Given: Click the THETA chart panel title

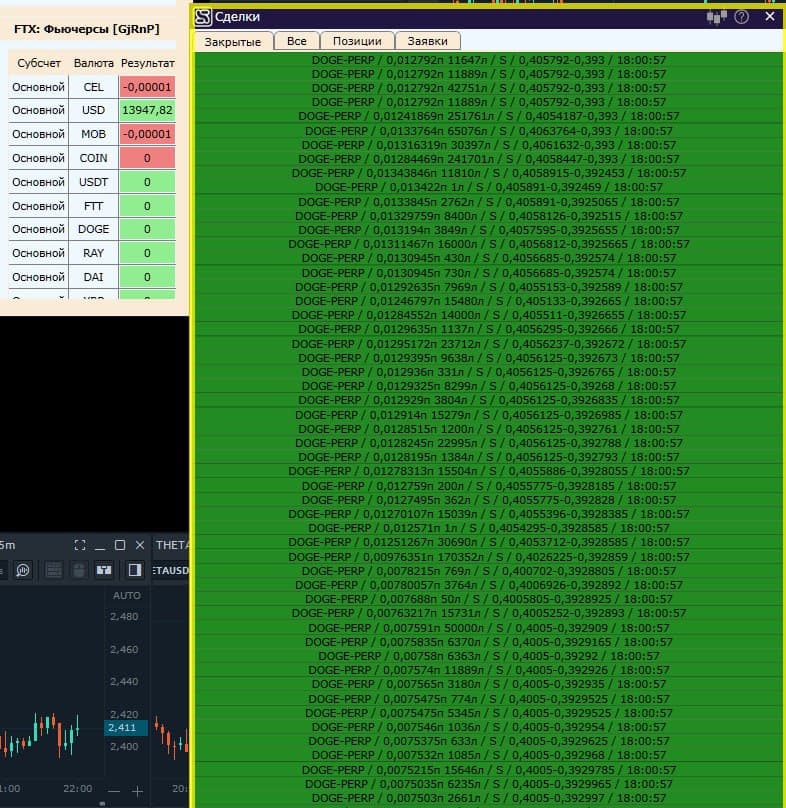Looking at the screenshot, I should coord(172,545).
